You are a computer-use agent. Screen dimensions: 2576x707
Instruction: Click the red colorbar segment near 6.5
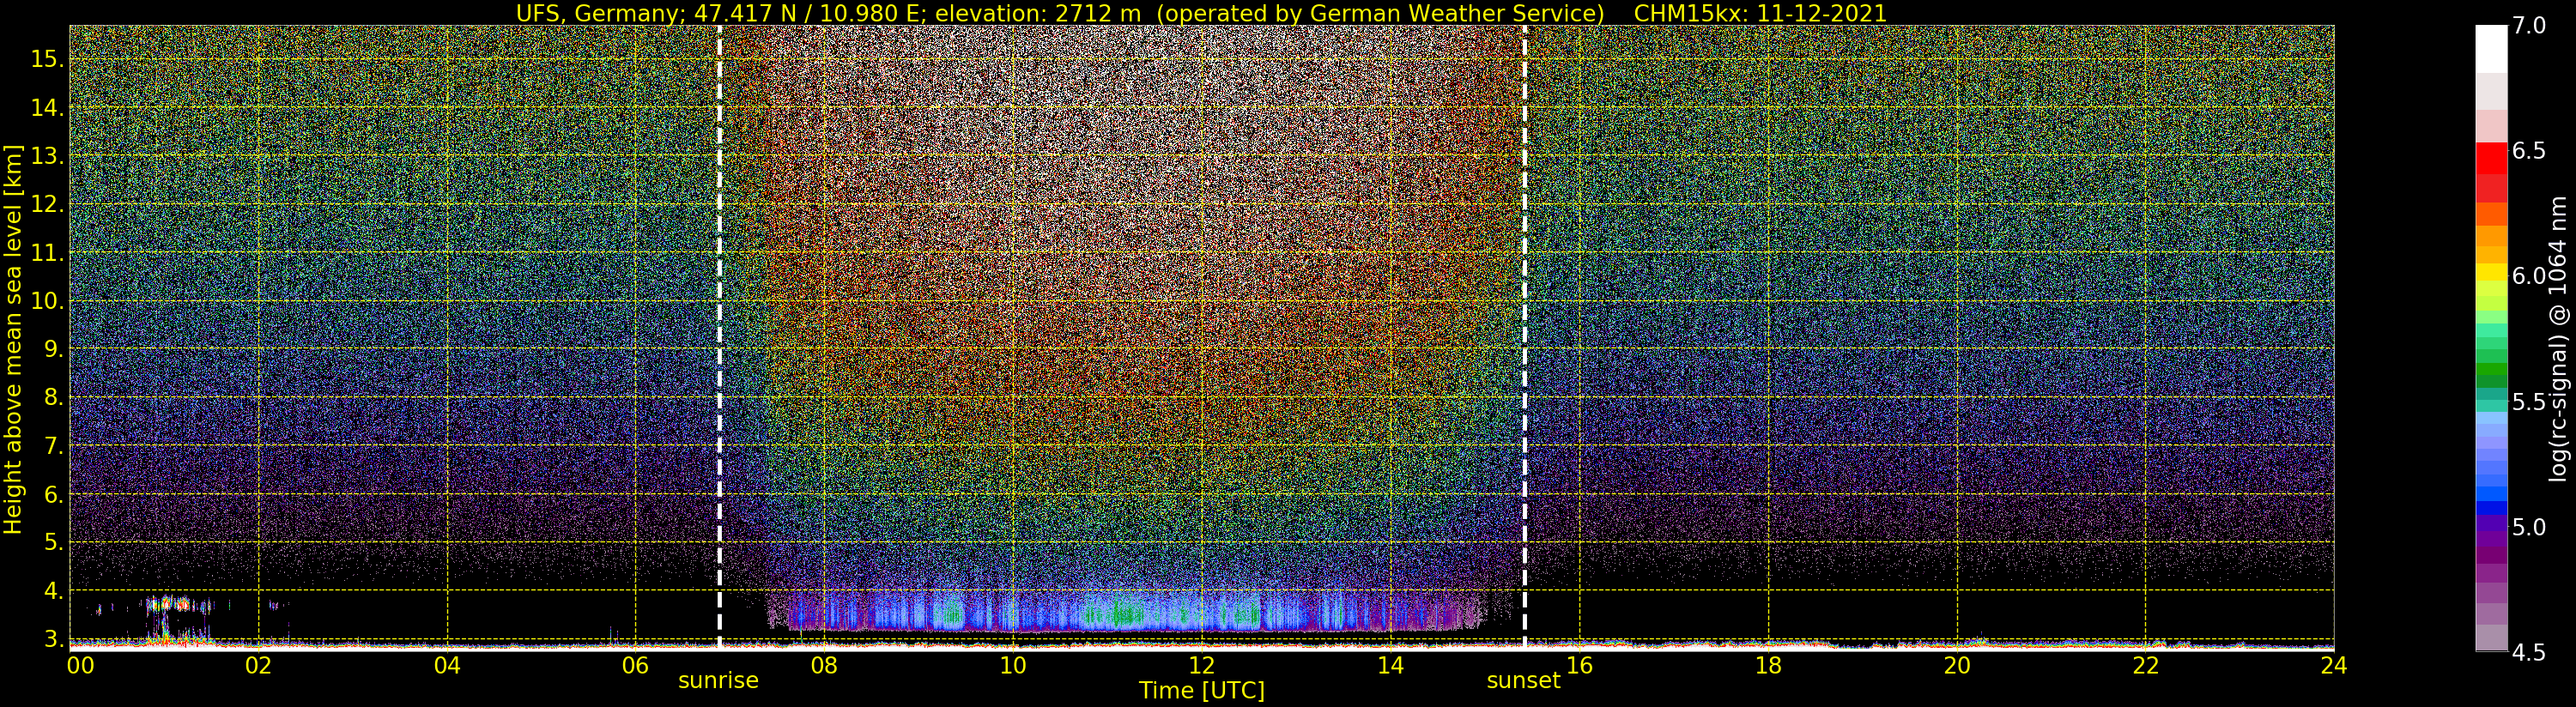(2491, 158)
